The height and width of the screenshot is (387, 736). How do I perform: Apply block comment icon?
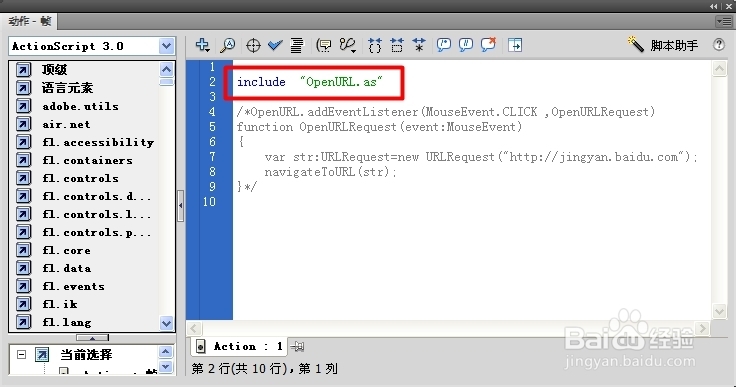(444, 45)
